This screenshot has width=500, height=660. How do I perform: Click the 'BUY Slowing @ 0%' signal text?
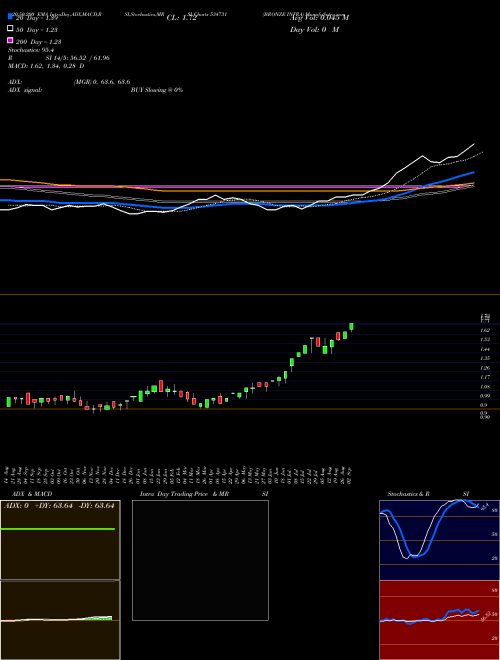click(x=157, y=90)
